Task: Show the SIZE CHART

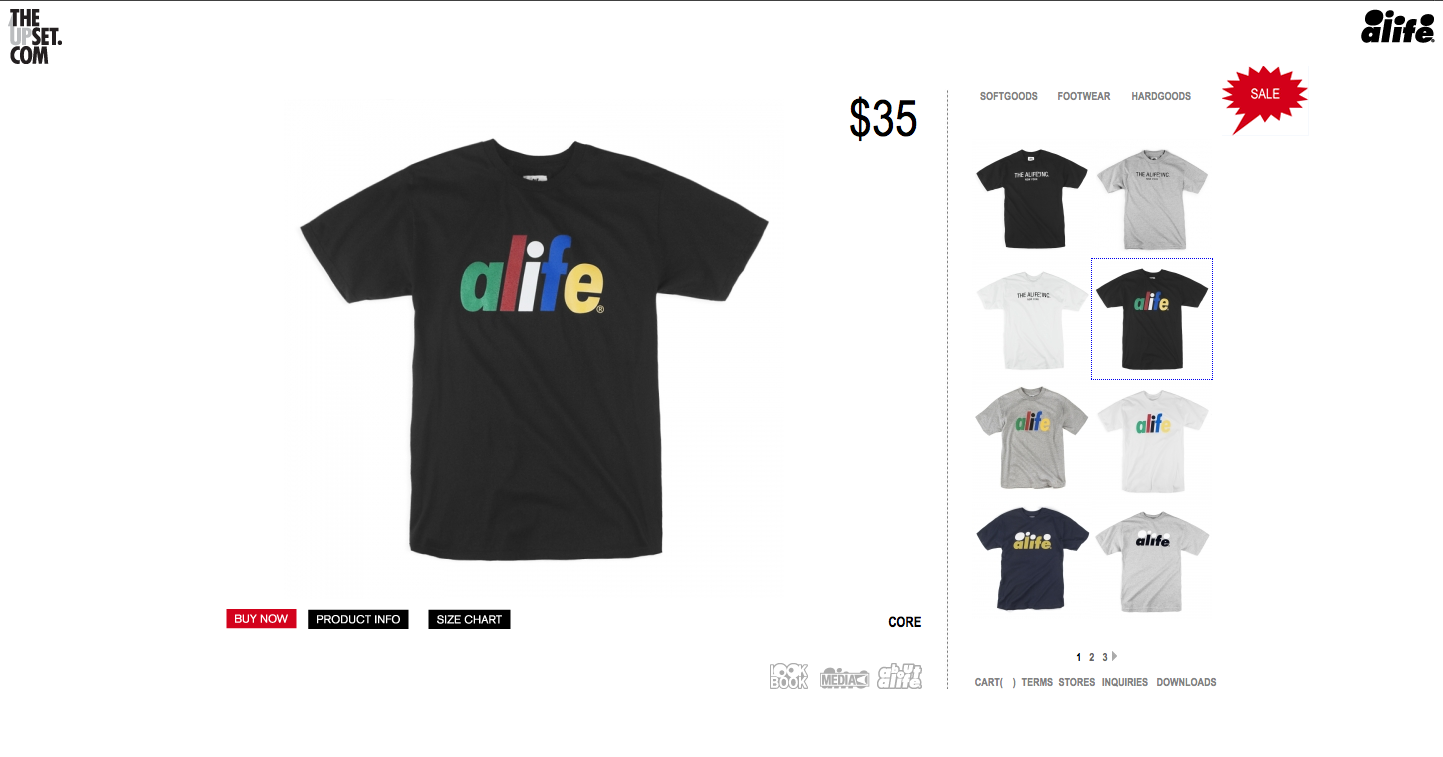Action: point(469,620)
